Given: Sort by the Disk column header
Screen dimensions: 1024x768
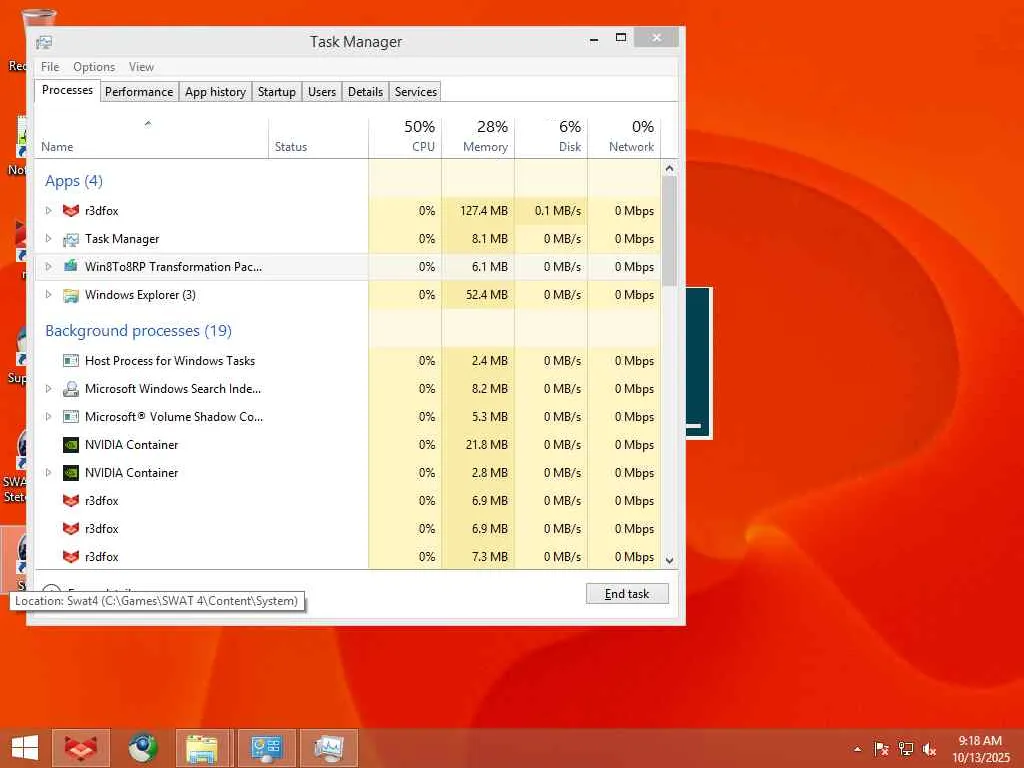Looking at the screenshot, I should (552, 138).
